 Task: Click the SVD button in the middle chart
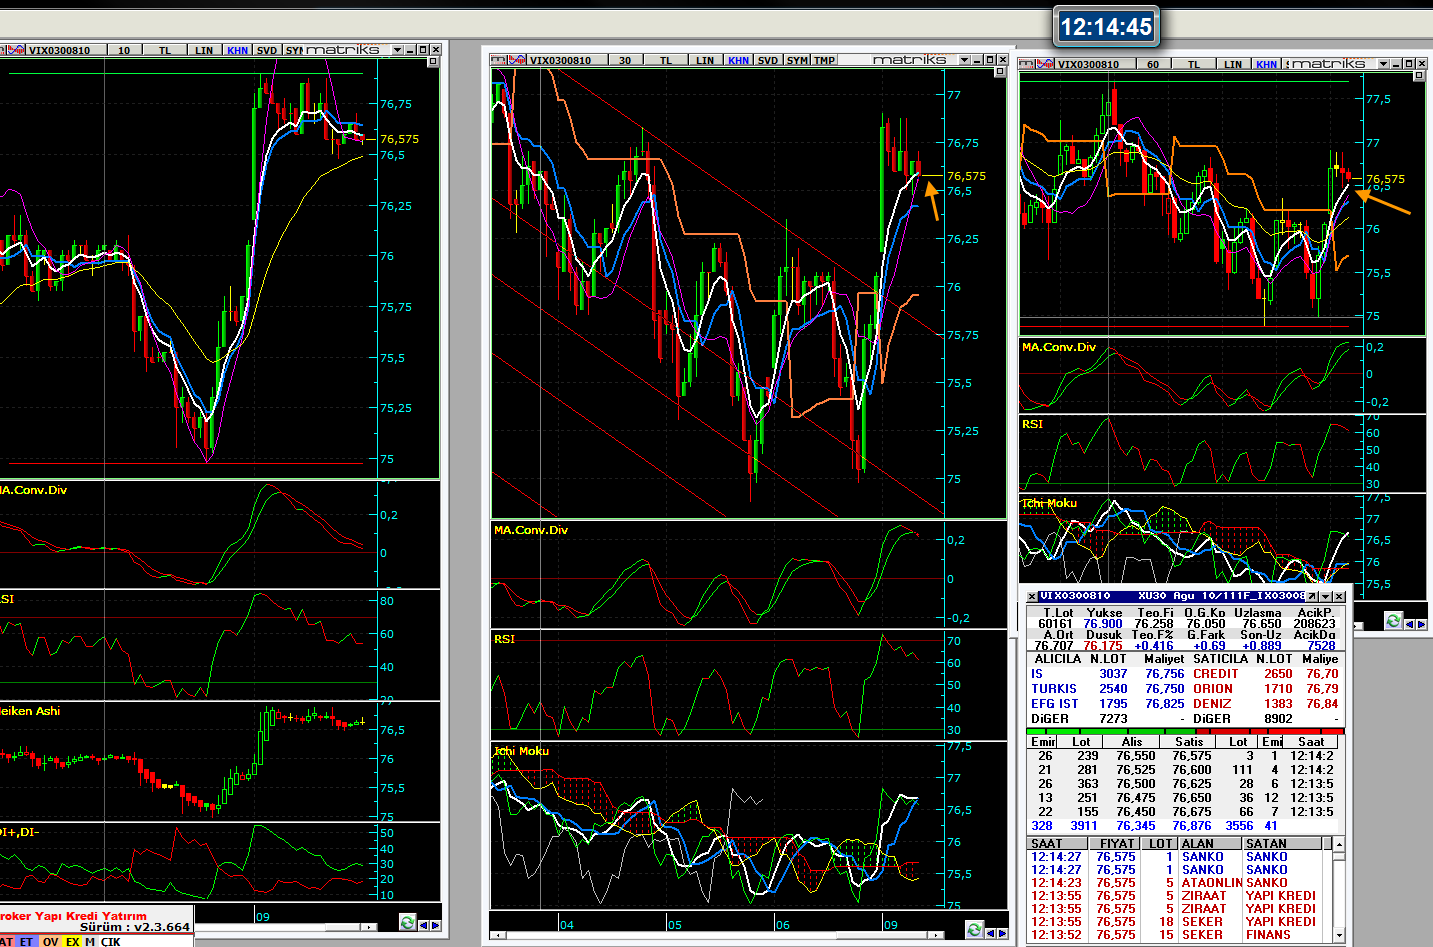pos(767,60)
